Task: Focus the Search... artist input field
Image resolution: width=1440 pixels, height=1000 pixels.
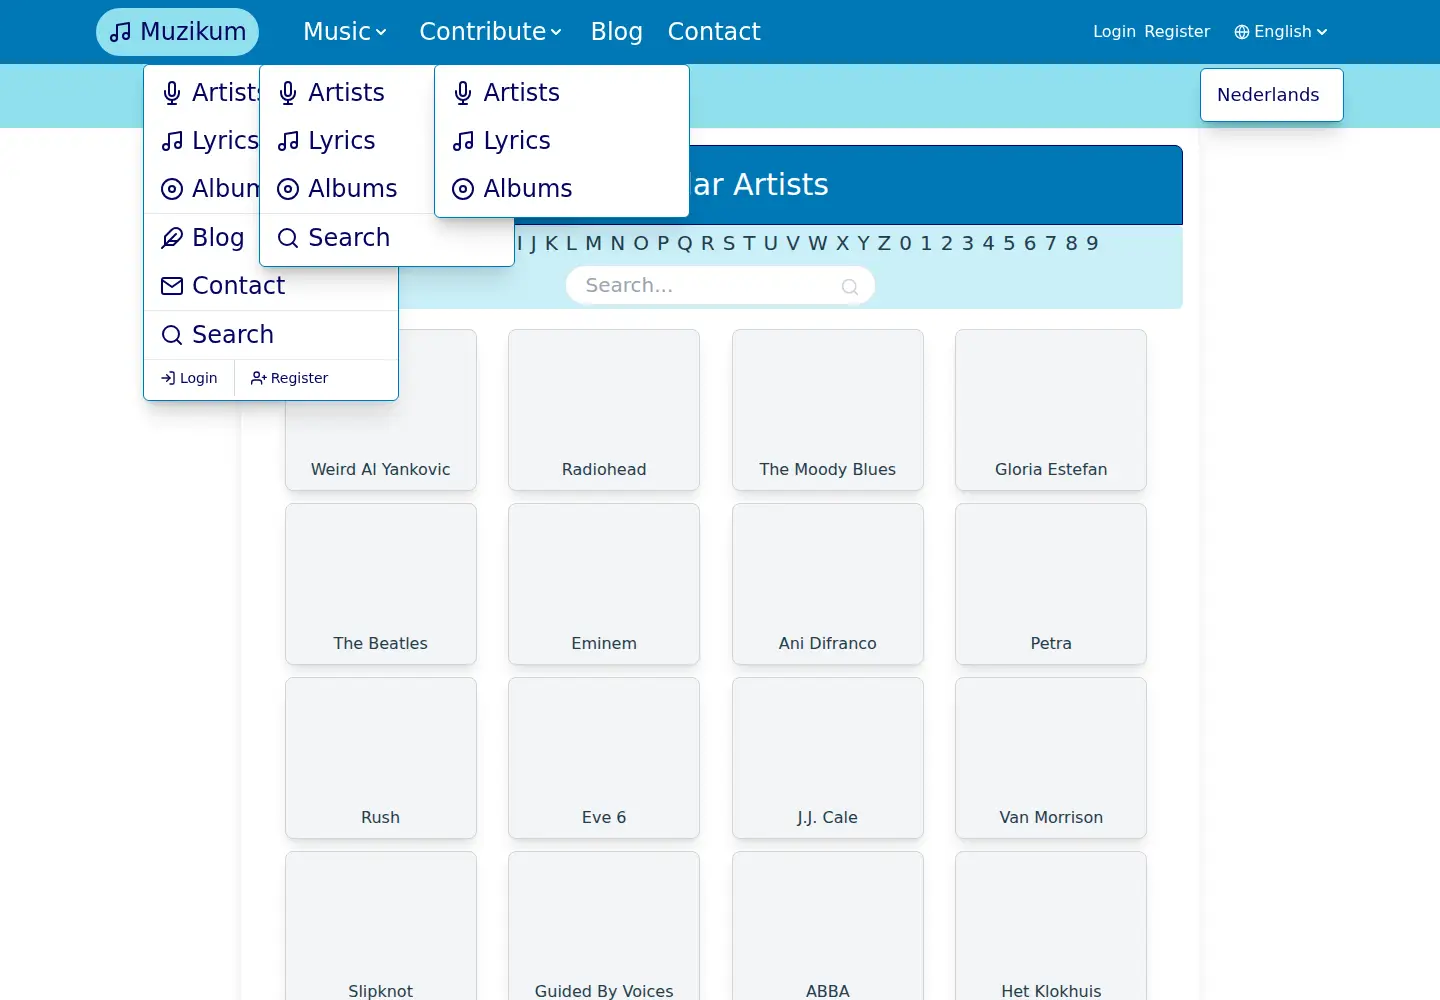Action: pos(720,286)
